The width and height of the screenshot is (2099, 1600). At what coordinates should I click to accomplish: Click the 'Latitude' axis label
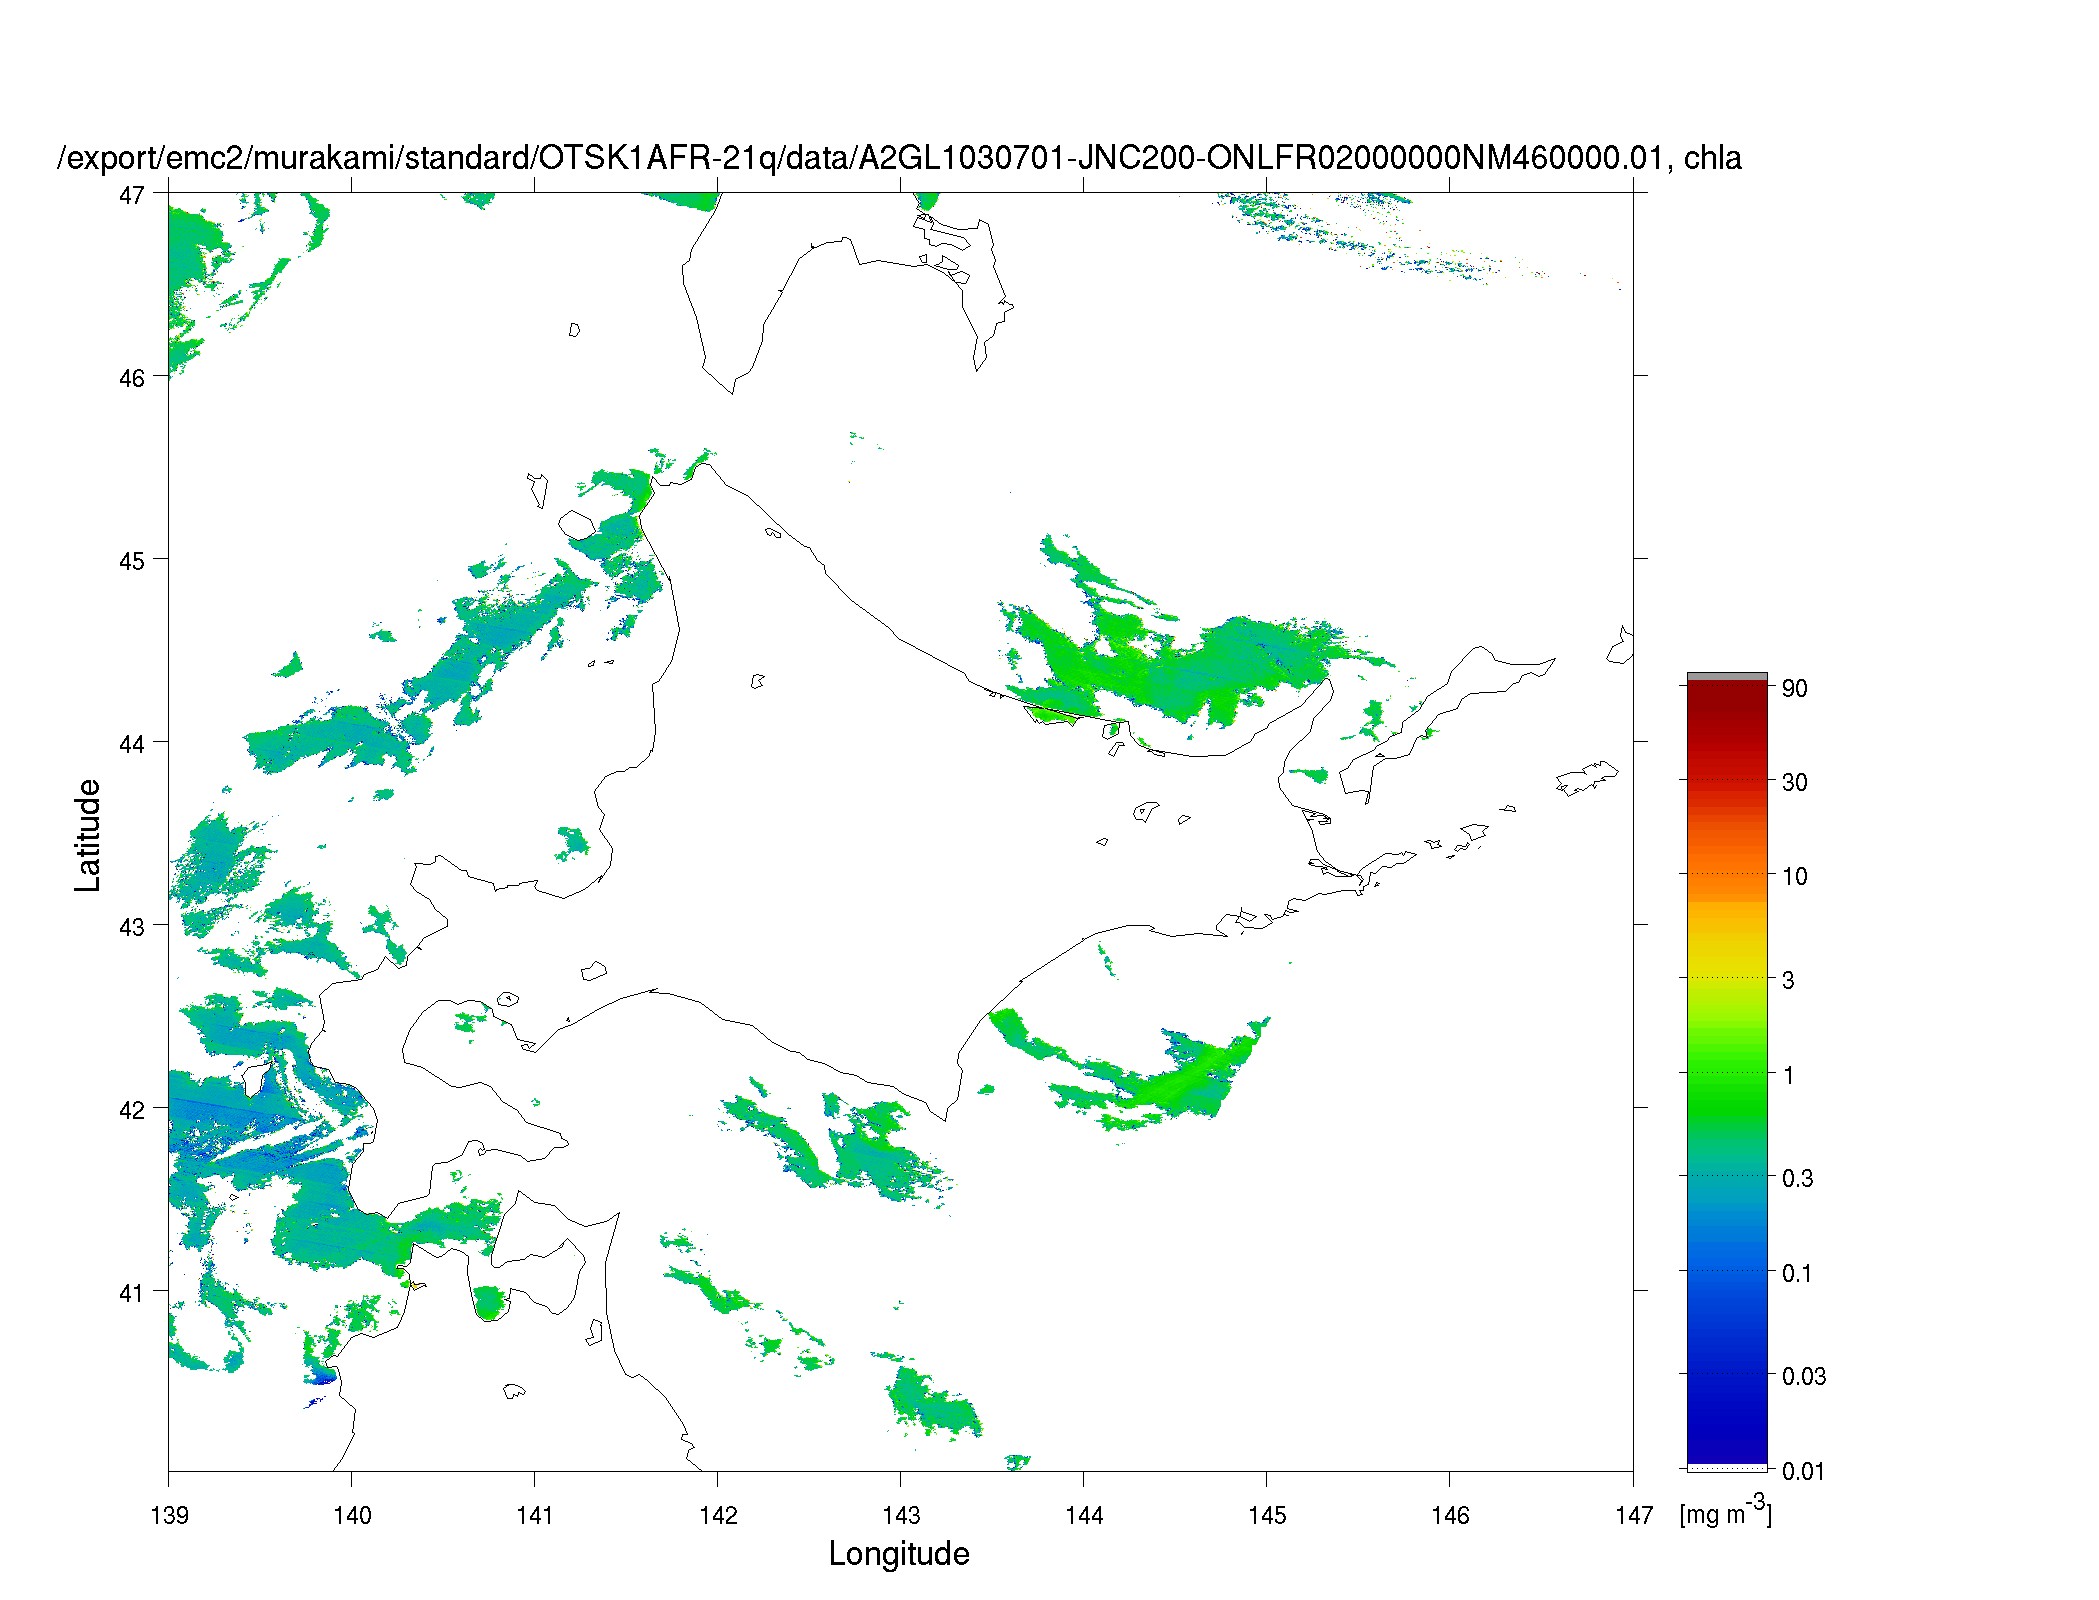click(x=88, y=835)
